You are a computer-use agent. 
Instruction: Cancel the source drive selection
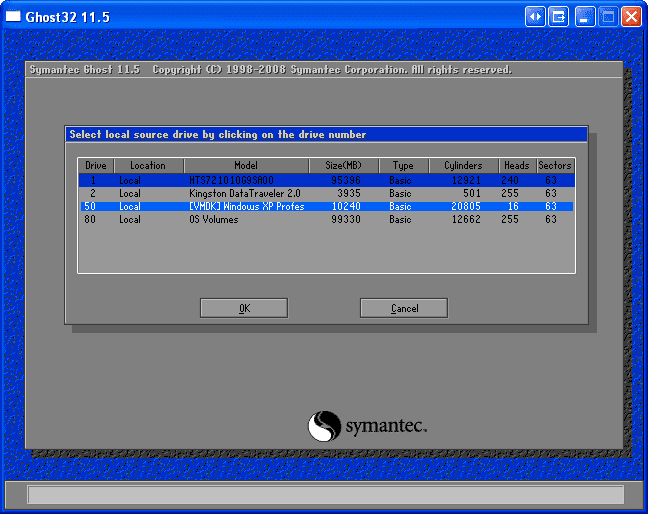(x=404, y=308)
